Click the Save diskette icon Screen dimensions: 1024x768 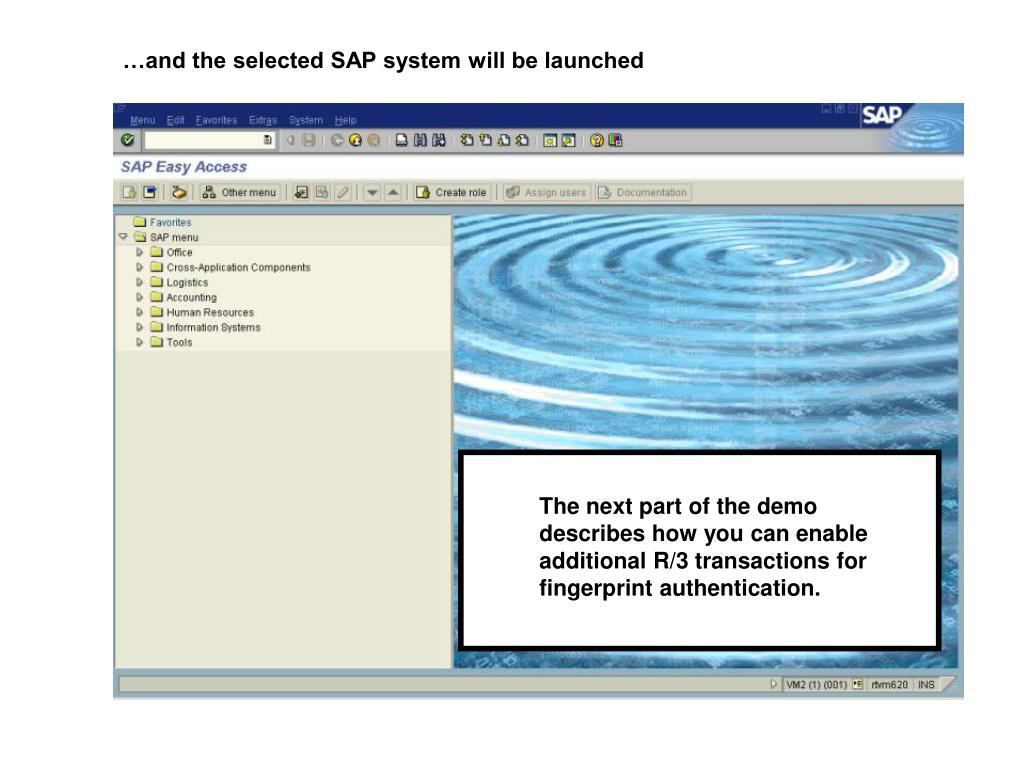[308, 140]
